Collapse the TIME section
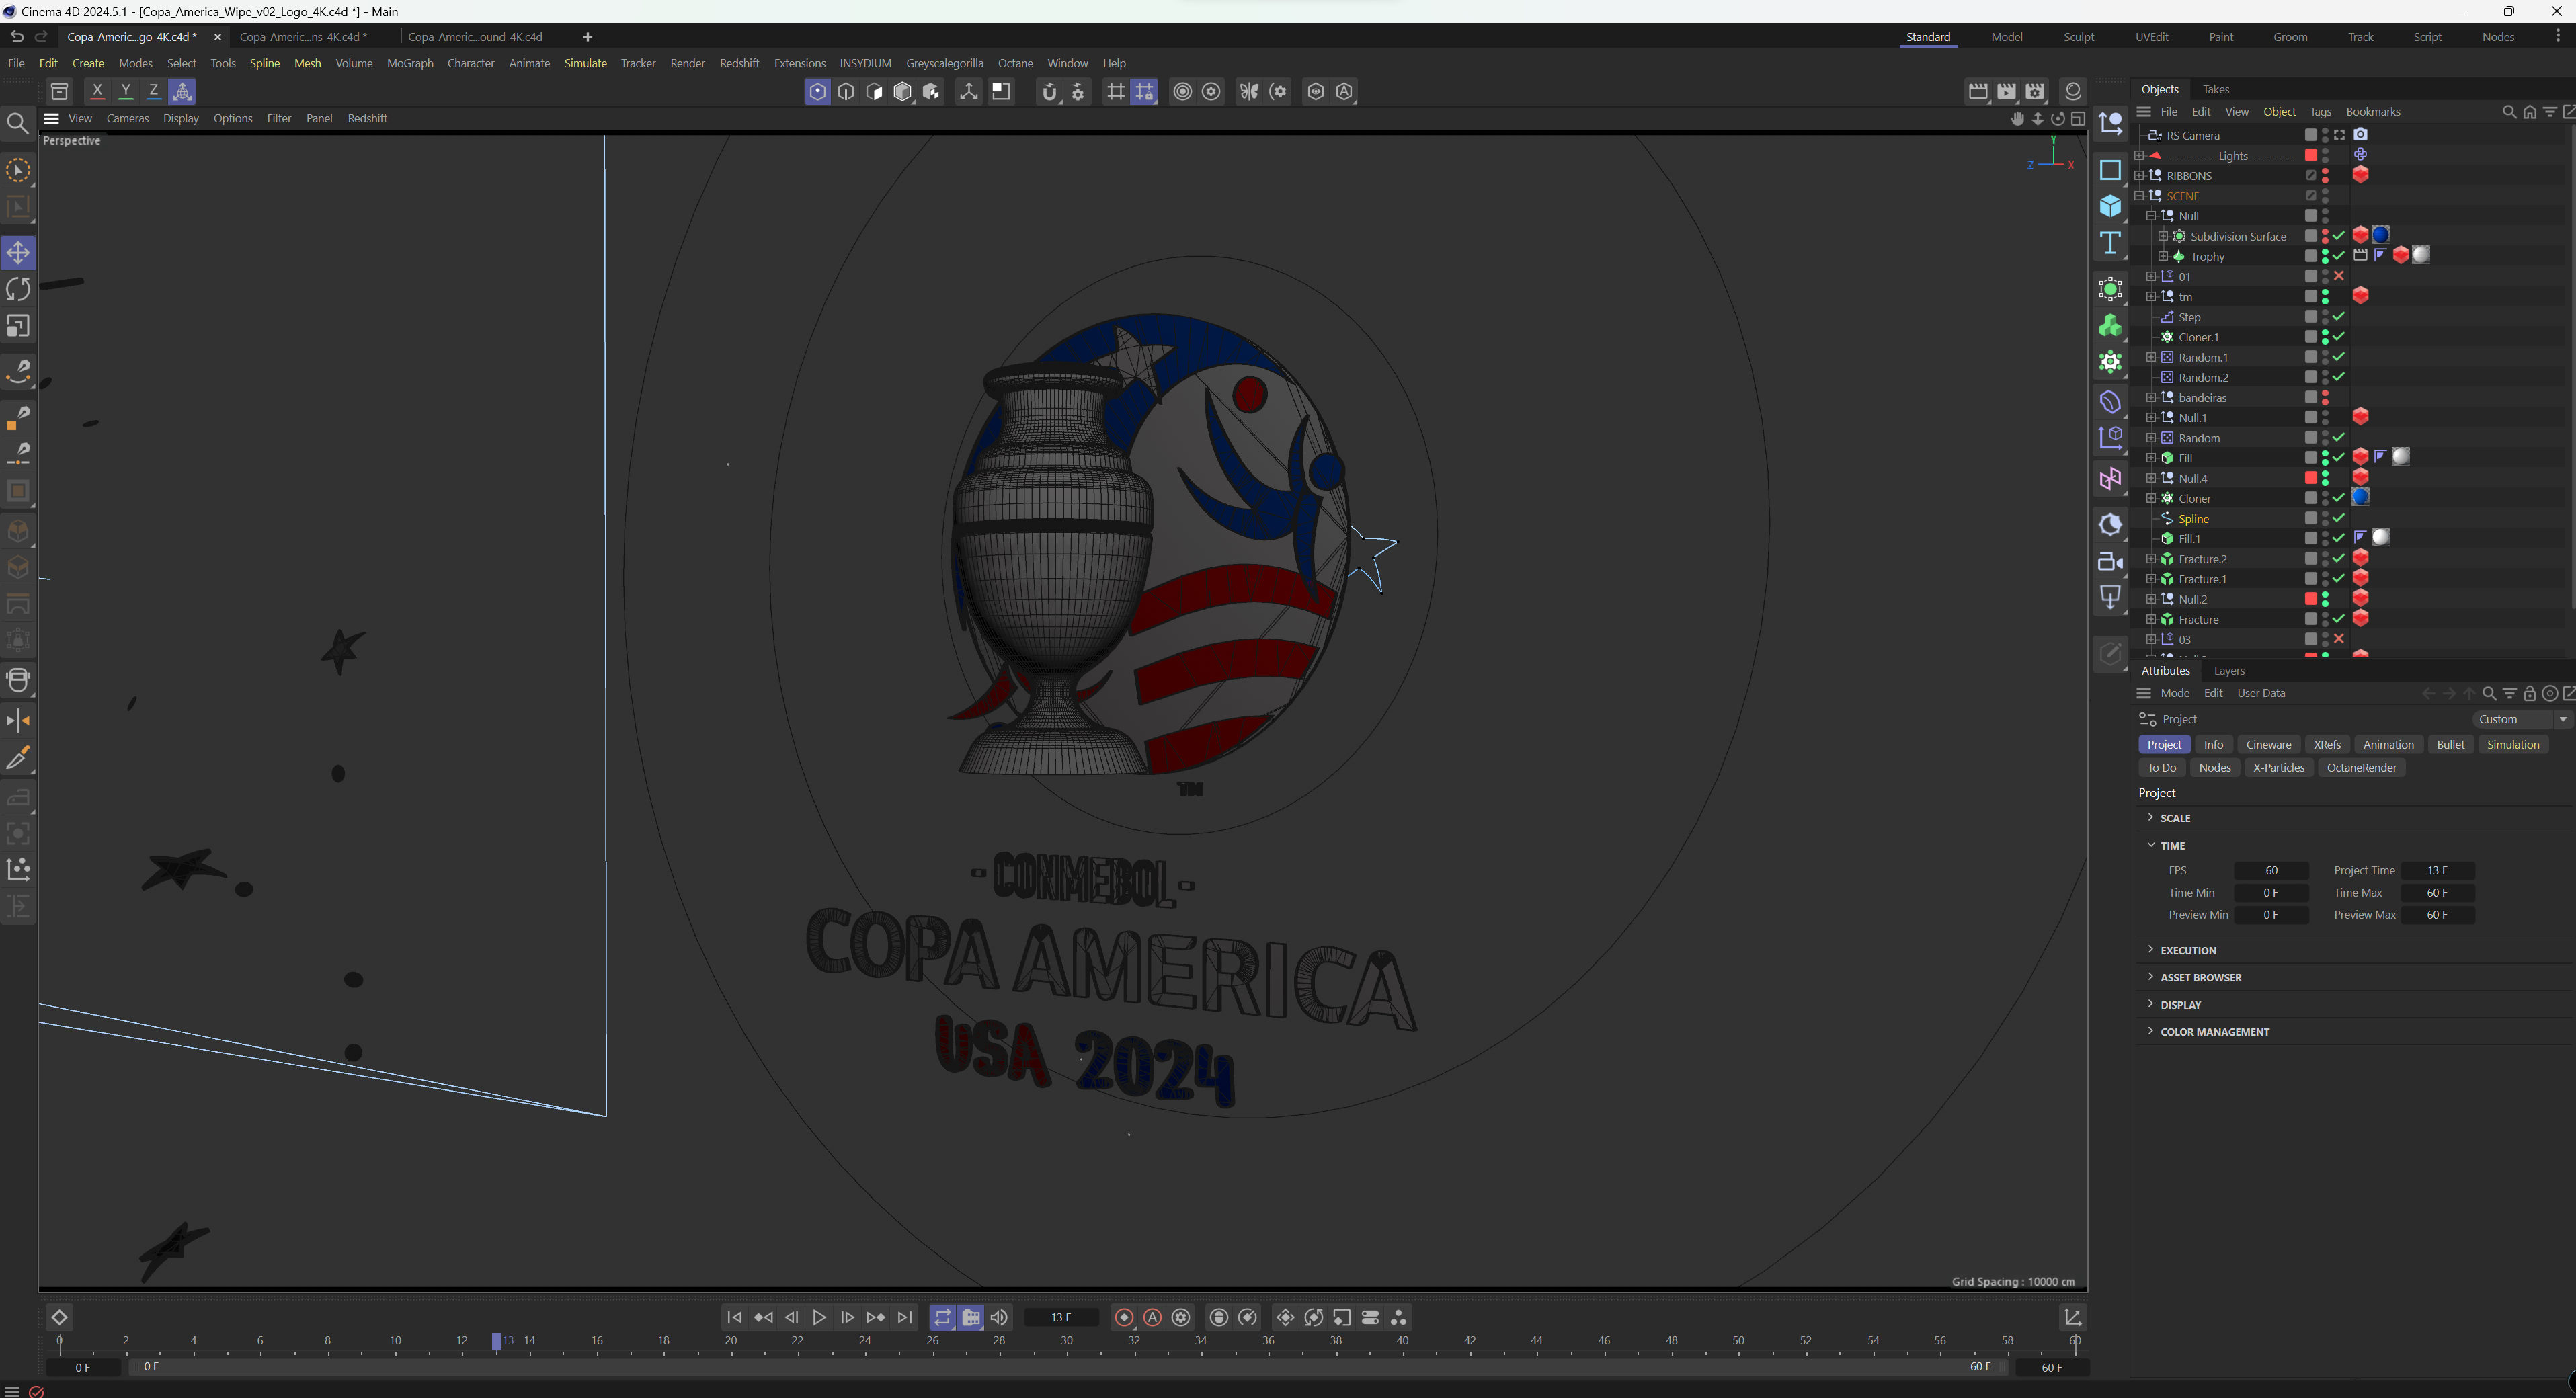The image size is (2576, 1398). [x=2151, y=845]
